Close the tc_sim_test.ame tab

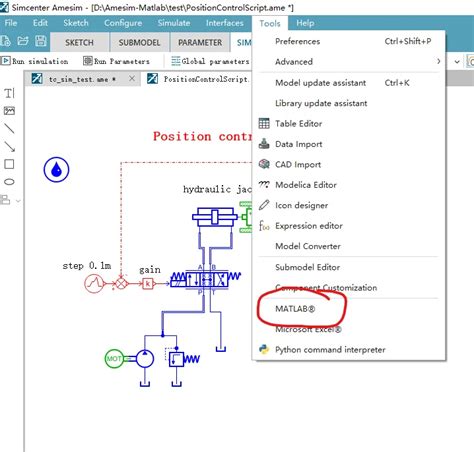(x=132, y=79)
